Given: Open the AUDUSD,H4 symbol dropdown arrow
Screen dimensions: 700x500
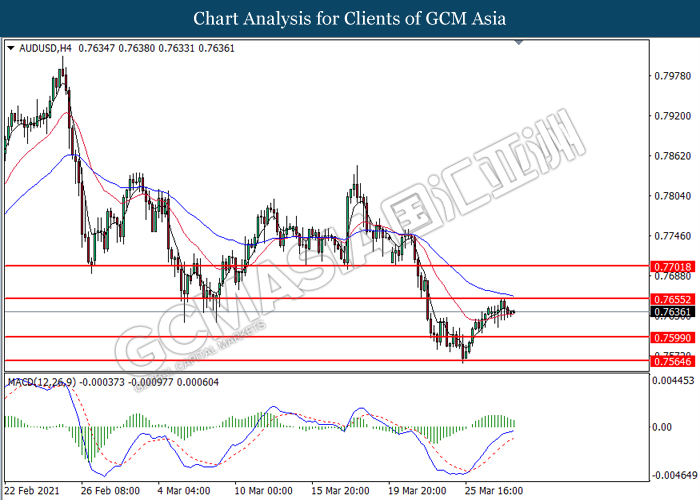Looking at the screenshot, I should [11, 48].
